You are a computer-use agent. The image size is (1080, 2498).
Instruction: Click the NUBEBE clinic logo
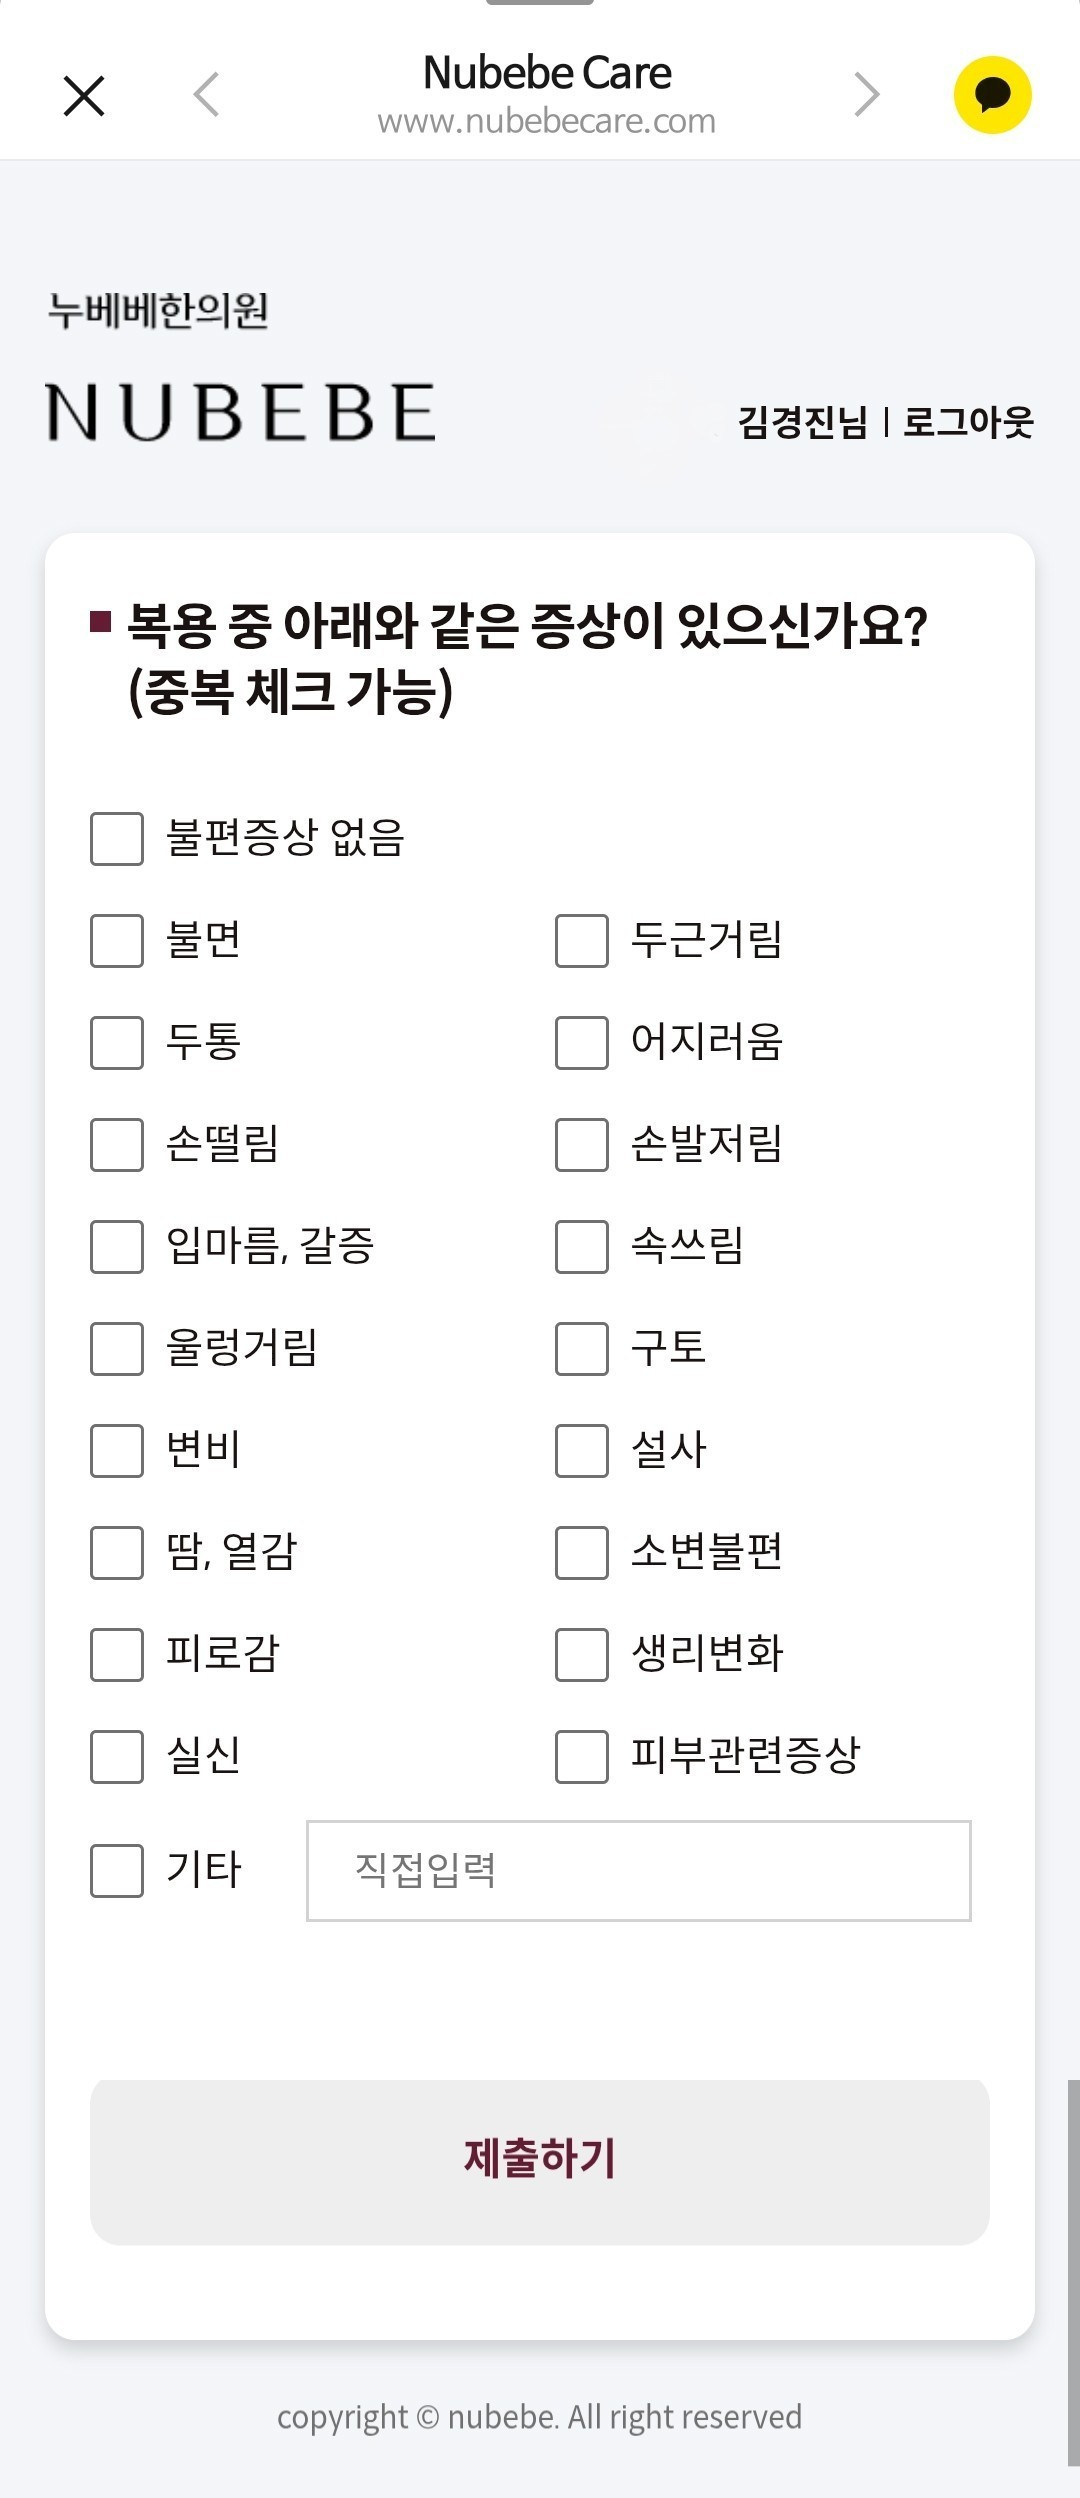point(240,410)
